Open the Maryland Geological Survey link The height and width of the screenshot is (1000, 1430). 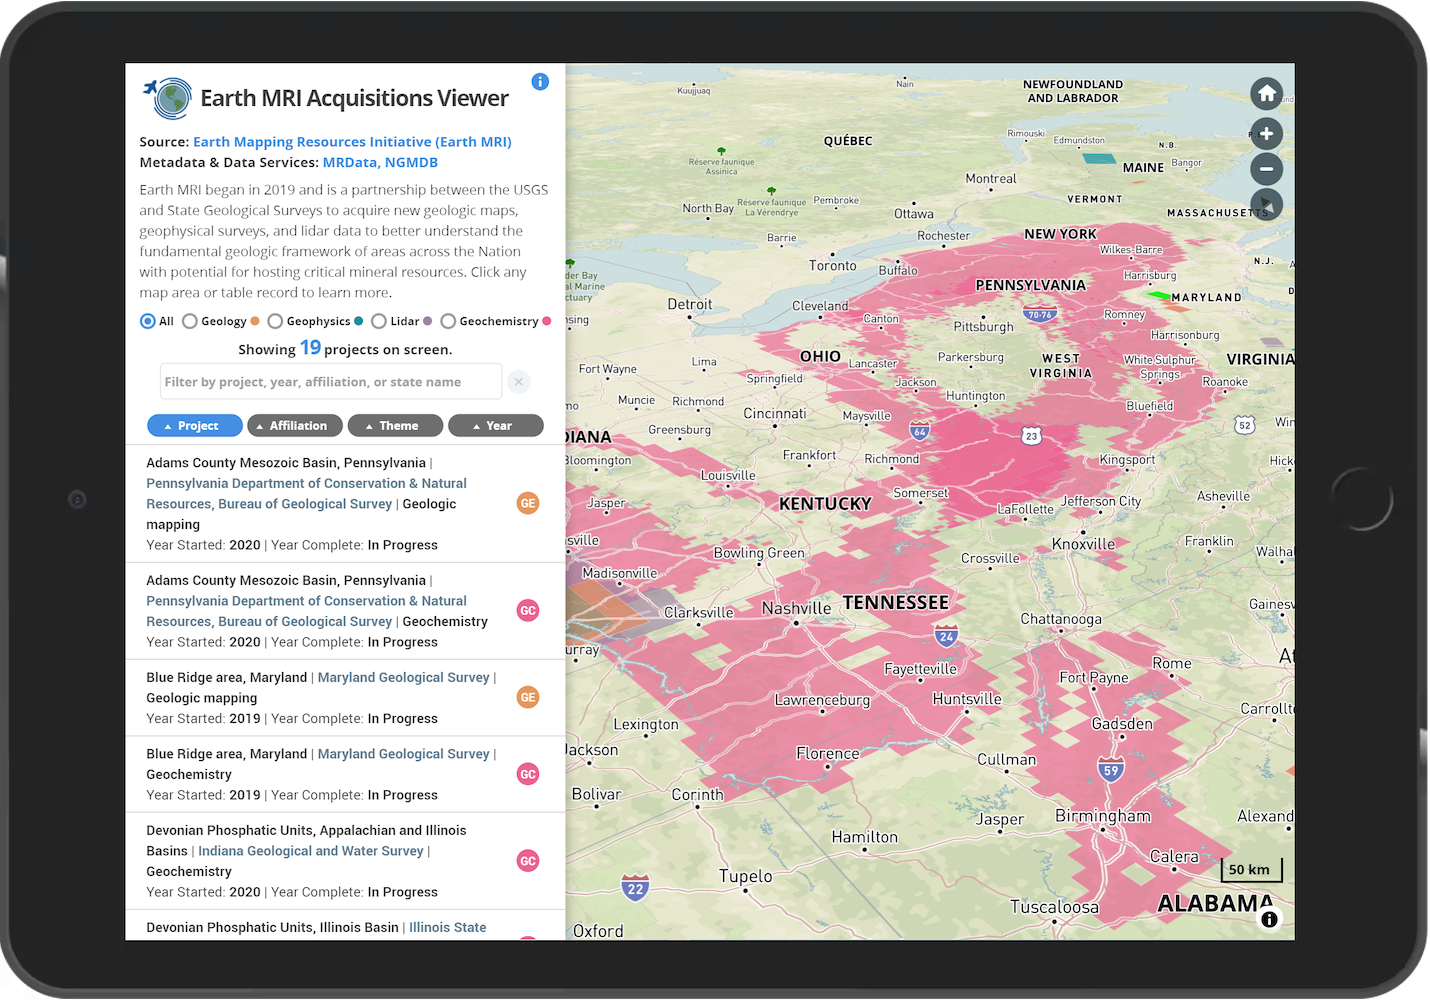(403, 677)
